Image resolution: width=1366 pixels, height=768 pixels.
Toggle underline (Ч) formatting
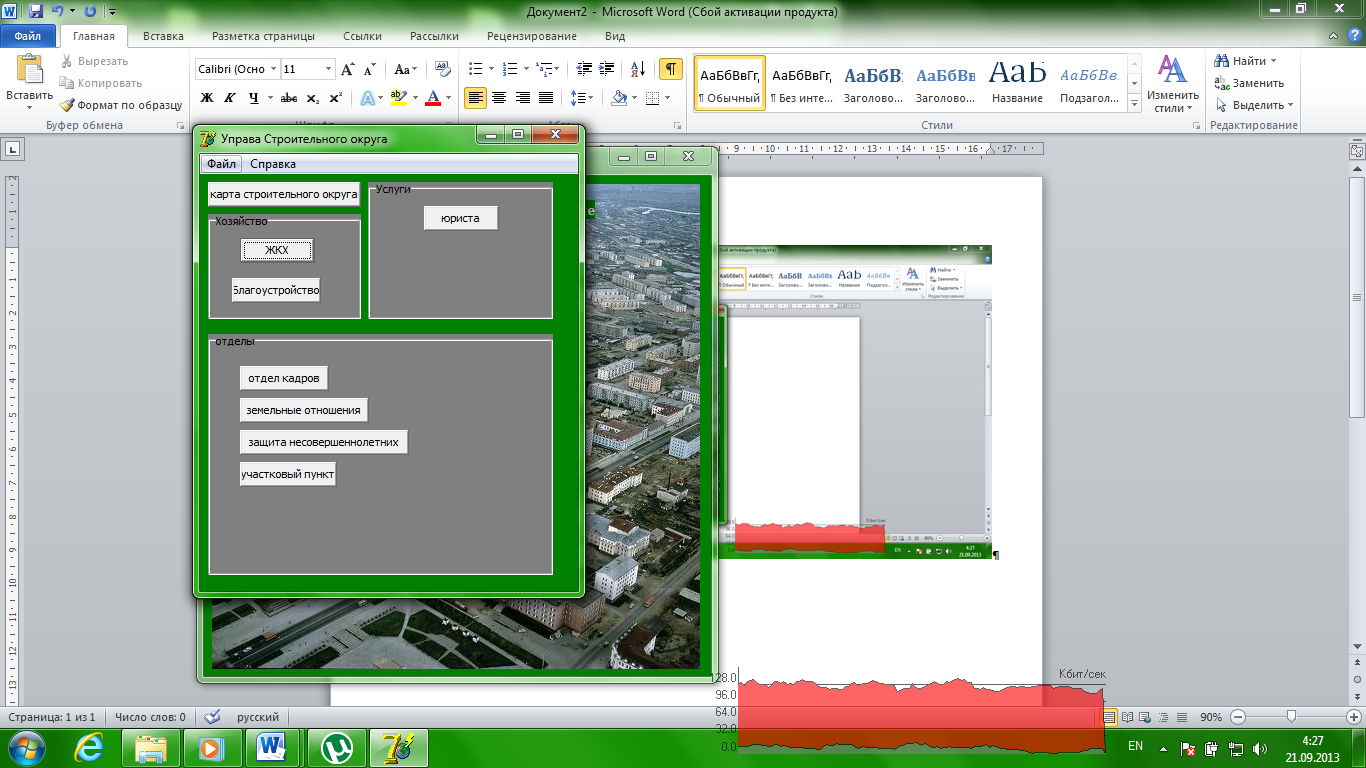(254, 98)
